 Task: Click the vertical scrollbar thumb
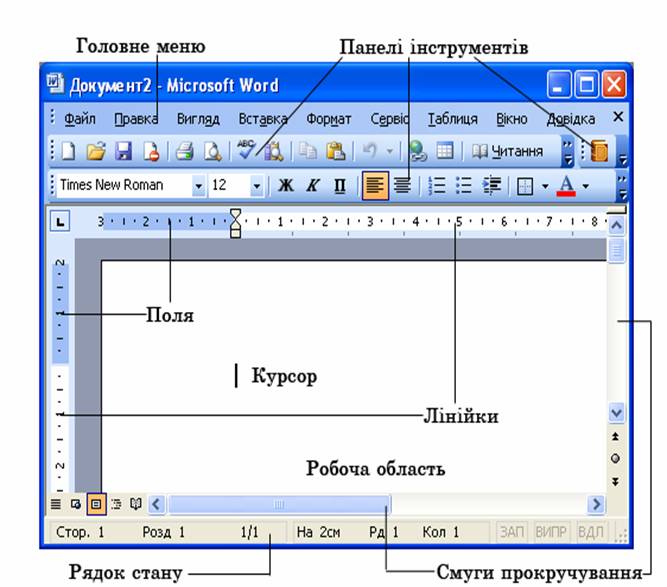coord(616,251)
